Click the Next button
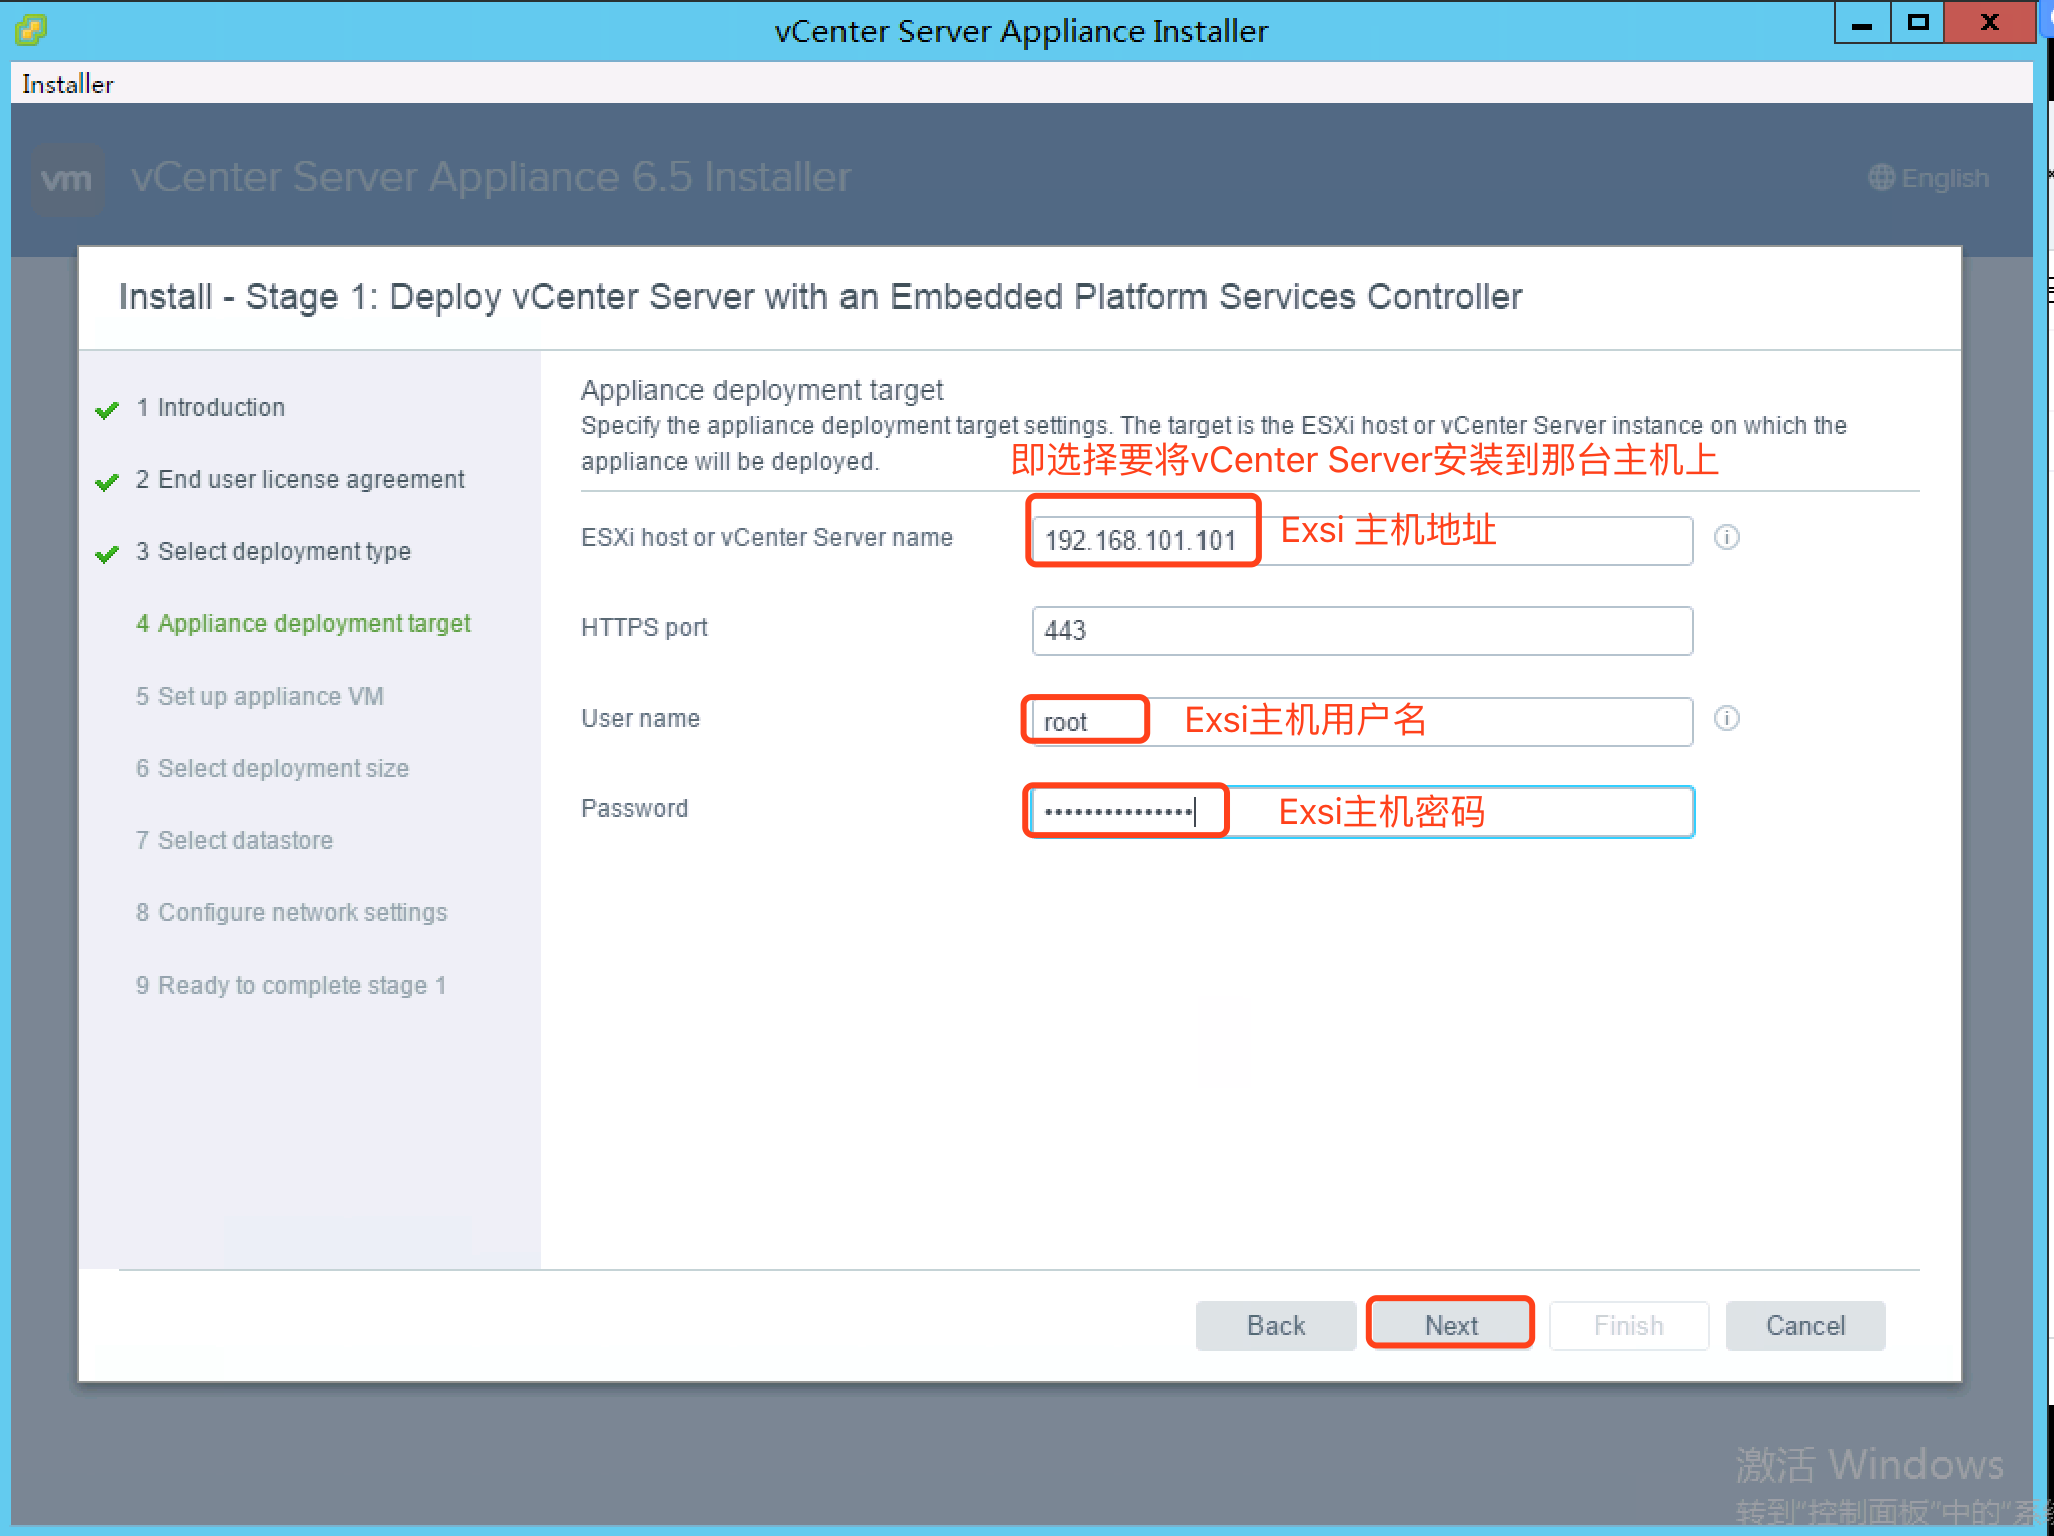The width and height of the screenshot is (2054, 1536). [x=1451, y=1325]
